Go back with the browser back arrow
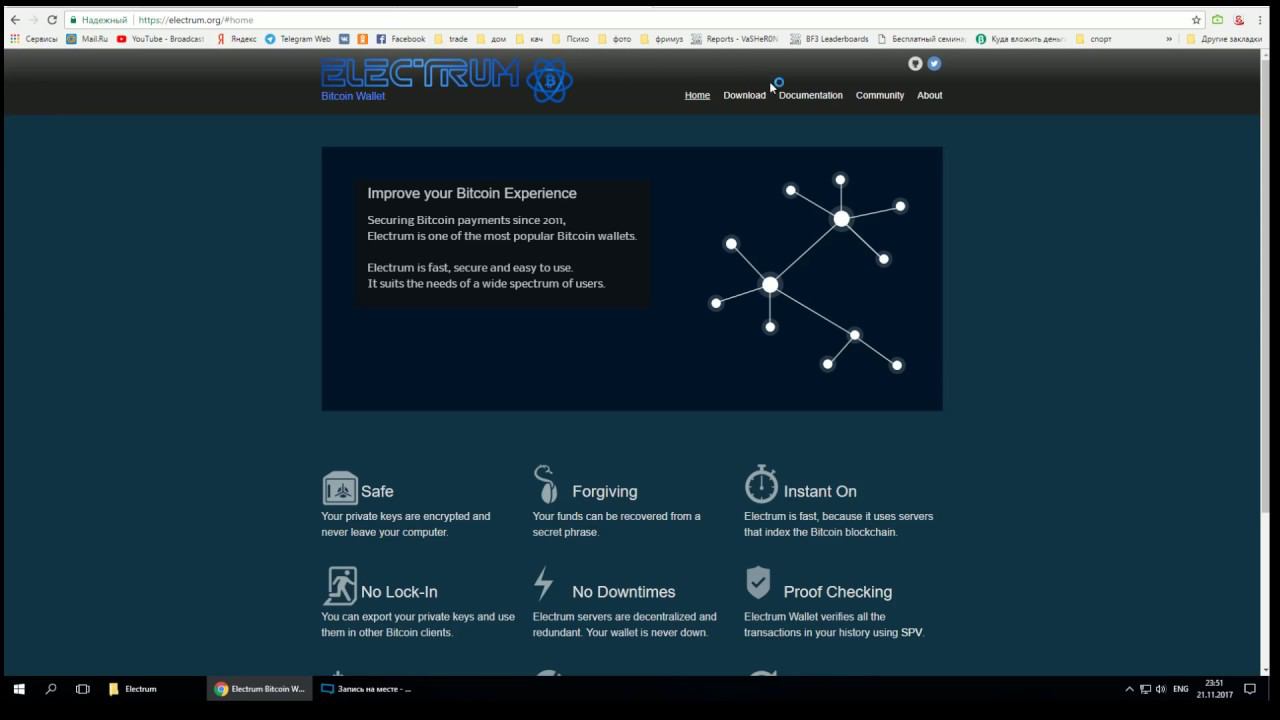Image resolution: width=1280 pixels, height=720 pixels. pyautogui.click(x=15, y=19)
